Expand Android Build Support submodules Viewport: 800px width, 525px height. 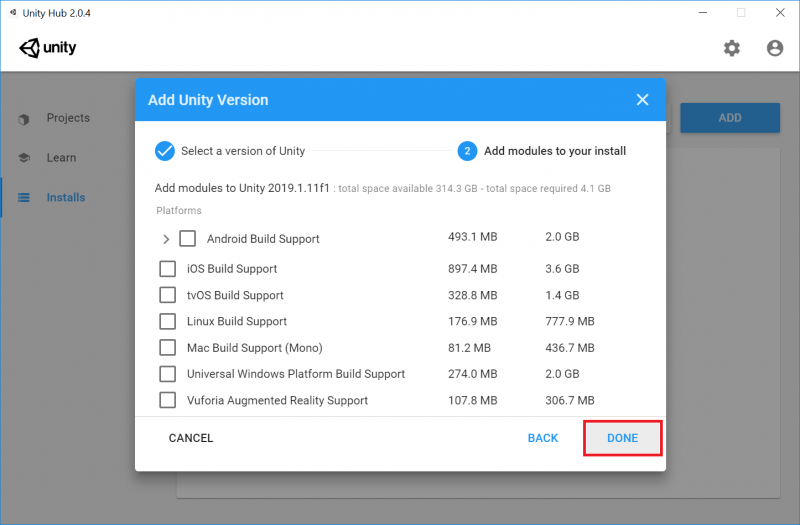coord(166,239)
